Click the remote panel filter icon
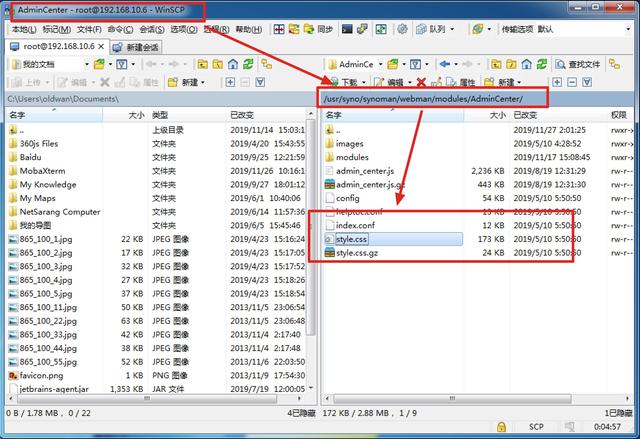640x439 pixels. [x=416, y=64]
